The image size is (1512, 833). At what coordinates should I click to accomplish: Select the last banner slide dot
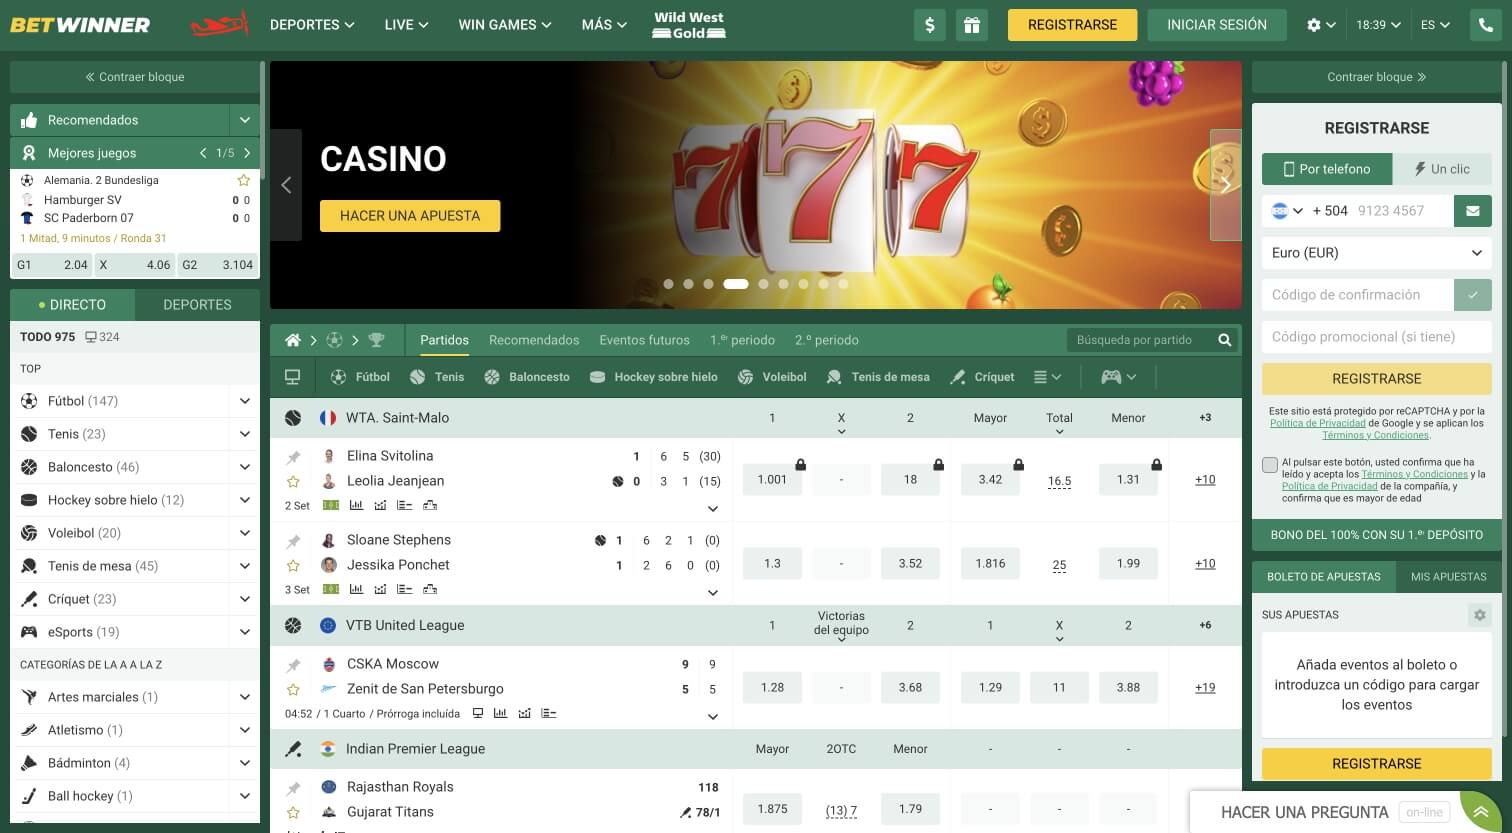click(x=843, y=284)
